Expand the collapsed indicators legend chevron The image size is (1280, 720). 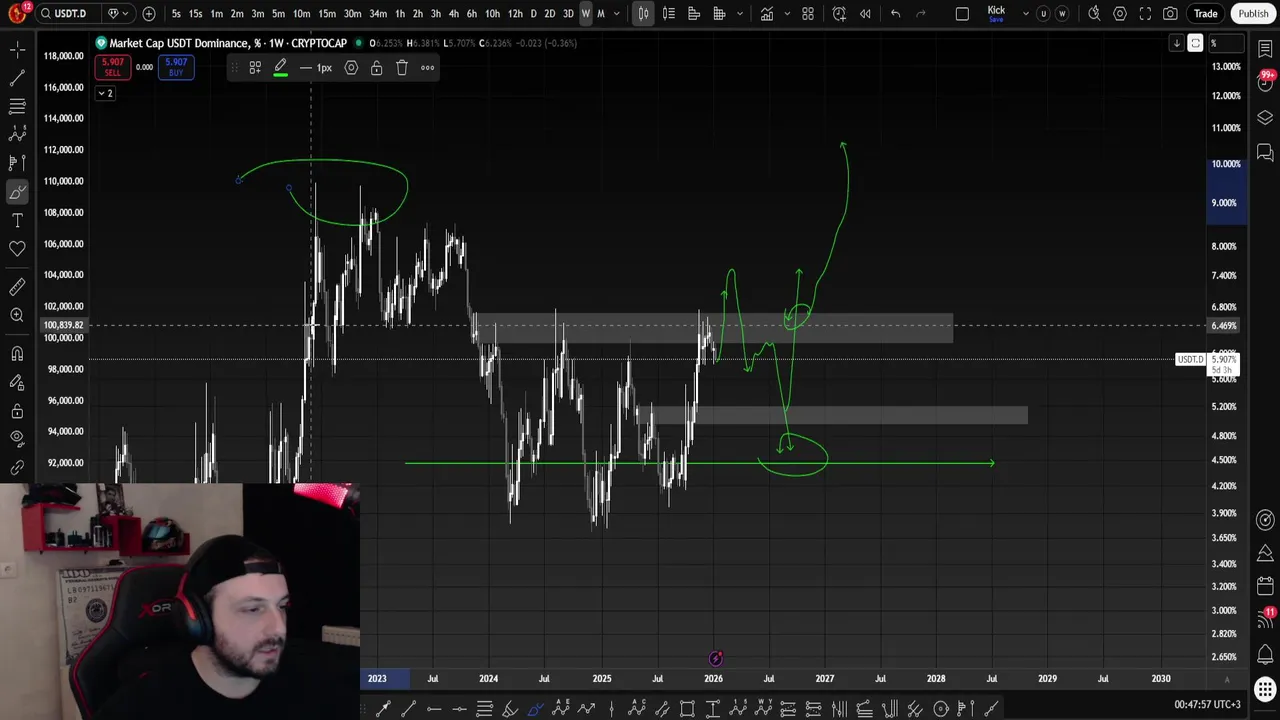click(x=105, y=93)
